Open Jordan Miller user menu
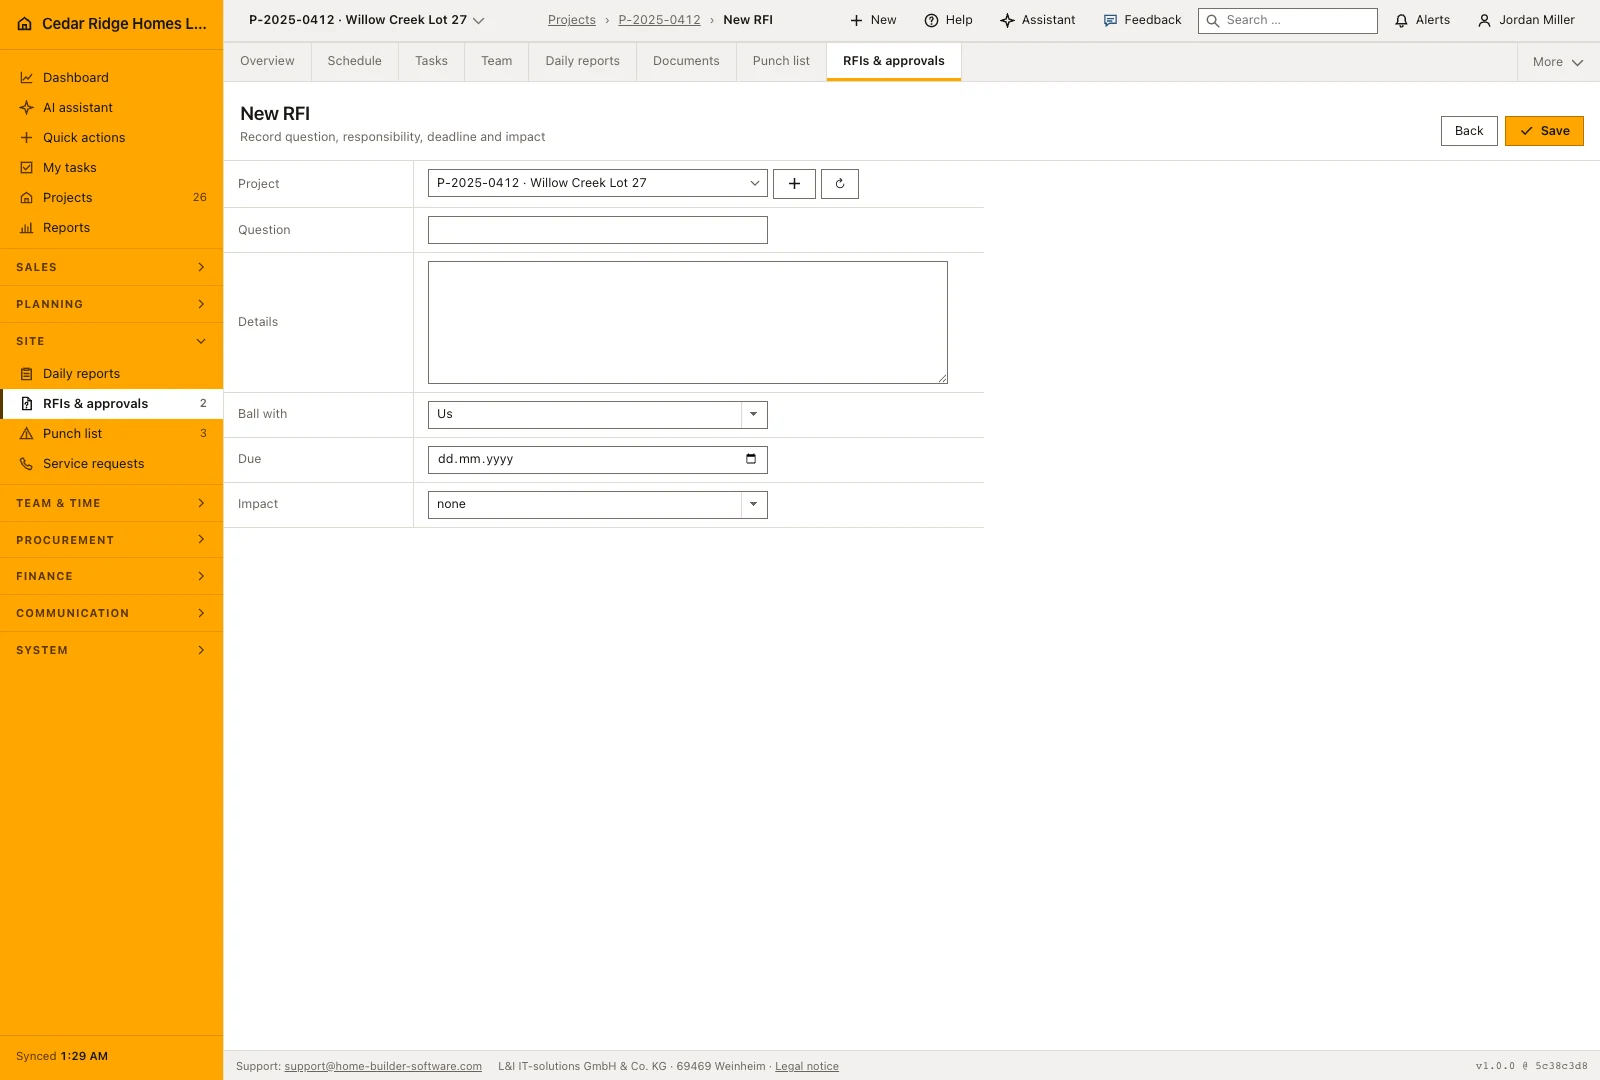This screenshot has width=1600, height=1080. tap(1526, 20)
